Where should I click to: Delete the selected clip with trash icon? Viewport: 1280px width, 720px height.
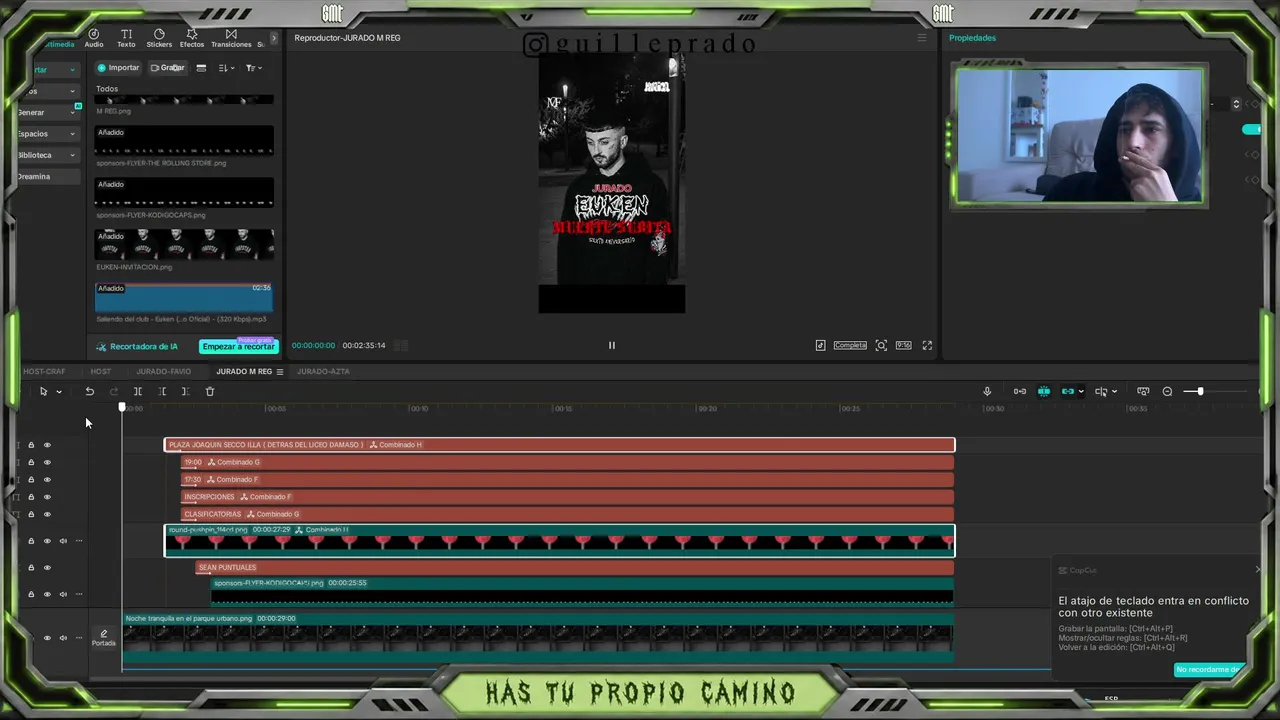coord(210,391)
